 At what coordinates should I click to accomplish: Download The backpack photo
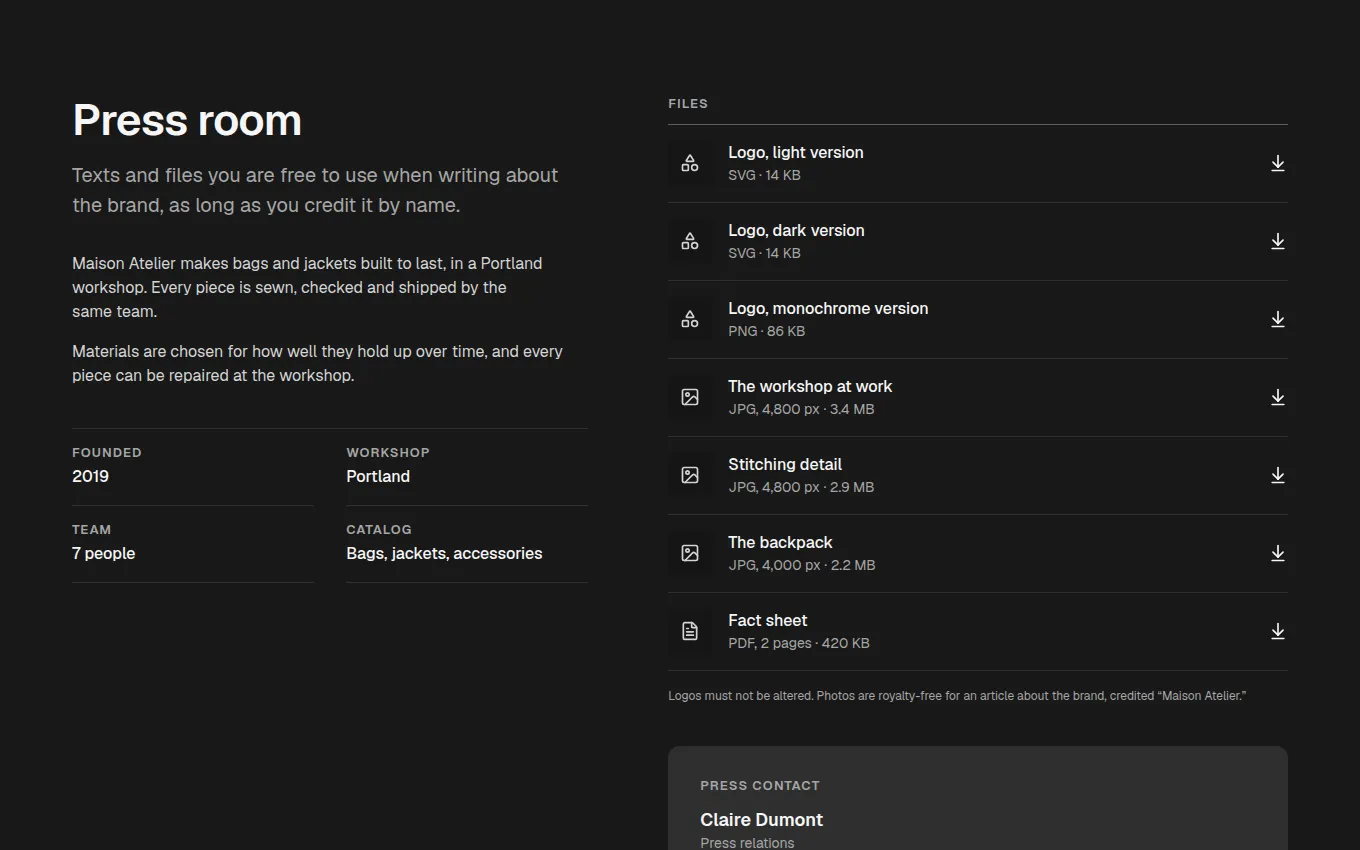(1277, 553)
